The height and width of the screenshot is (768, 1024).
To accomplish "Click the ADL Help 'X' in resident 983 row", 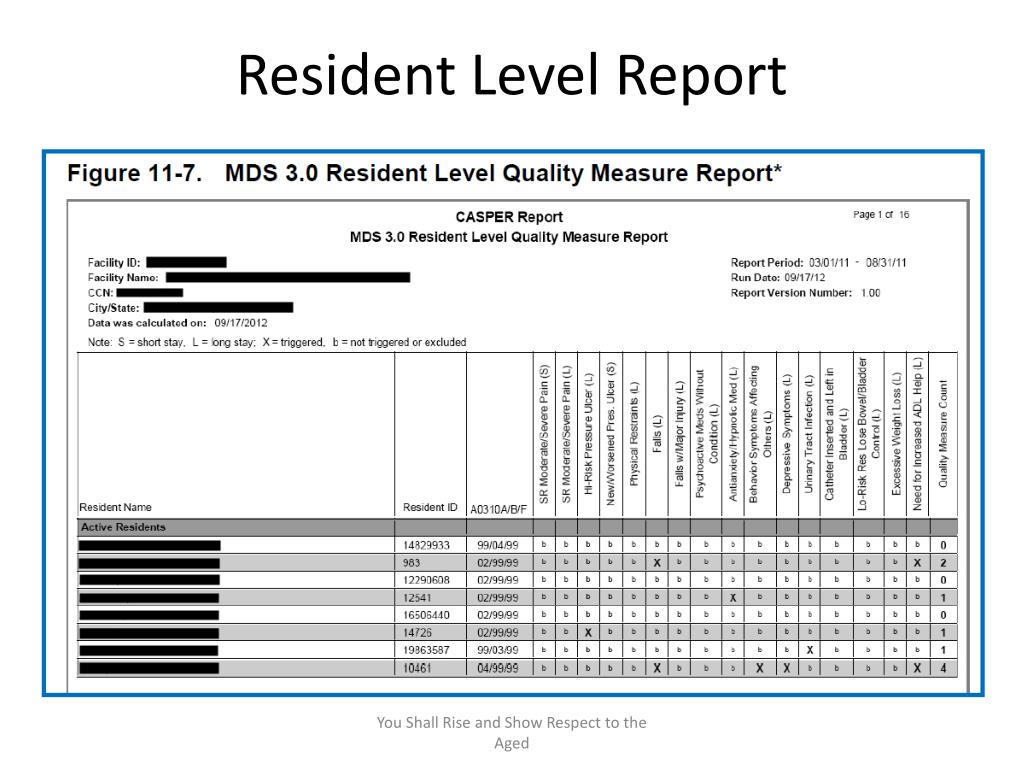I will (917, 563).
